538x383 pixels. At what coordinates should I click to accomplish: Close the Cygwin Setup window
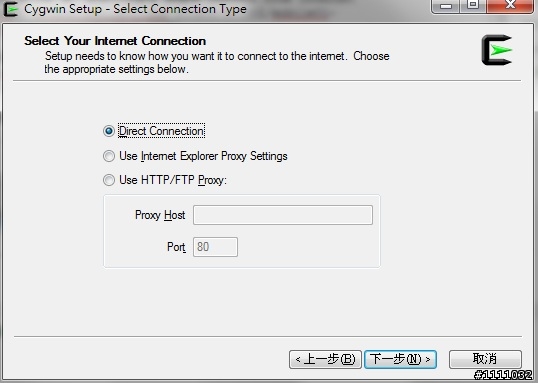coord(510,6)
